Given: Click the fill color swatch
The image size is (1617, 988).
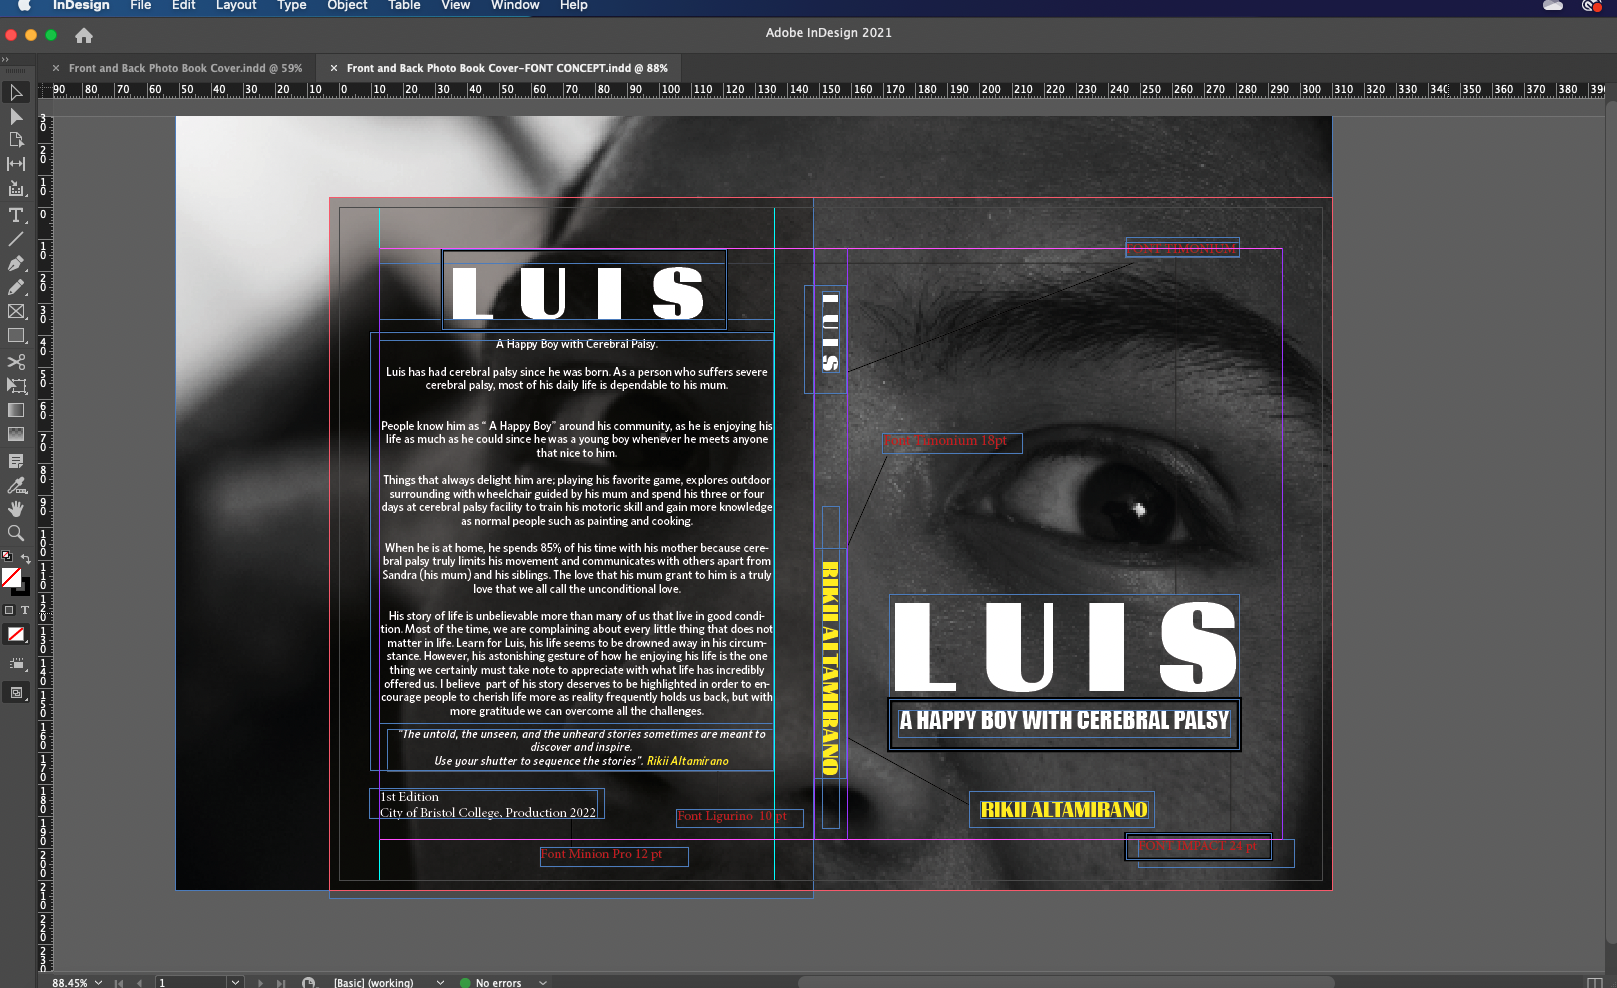Looking at the screenshot, I should (x=11, y=577).
